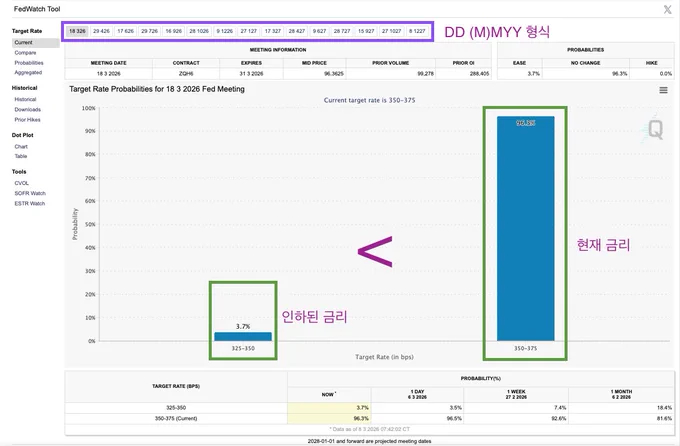Viewport: 680px width, 446px height.
Task: Select the 18 326 meeting date tab
Action: (x=77, y=31)
